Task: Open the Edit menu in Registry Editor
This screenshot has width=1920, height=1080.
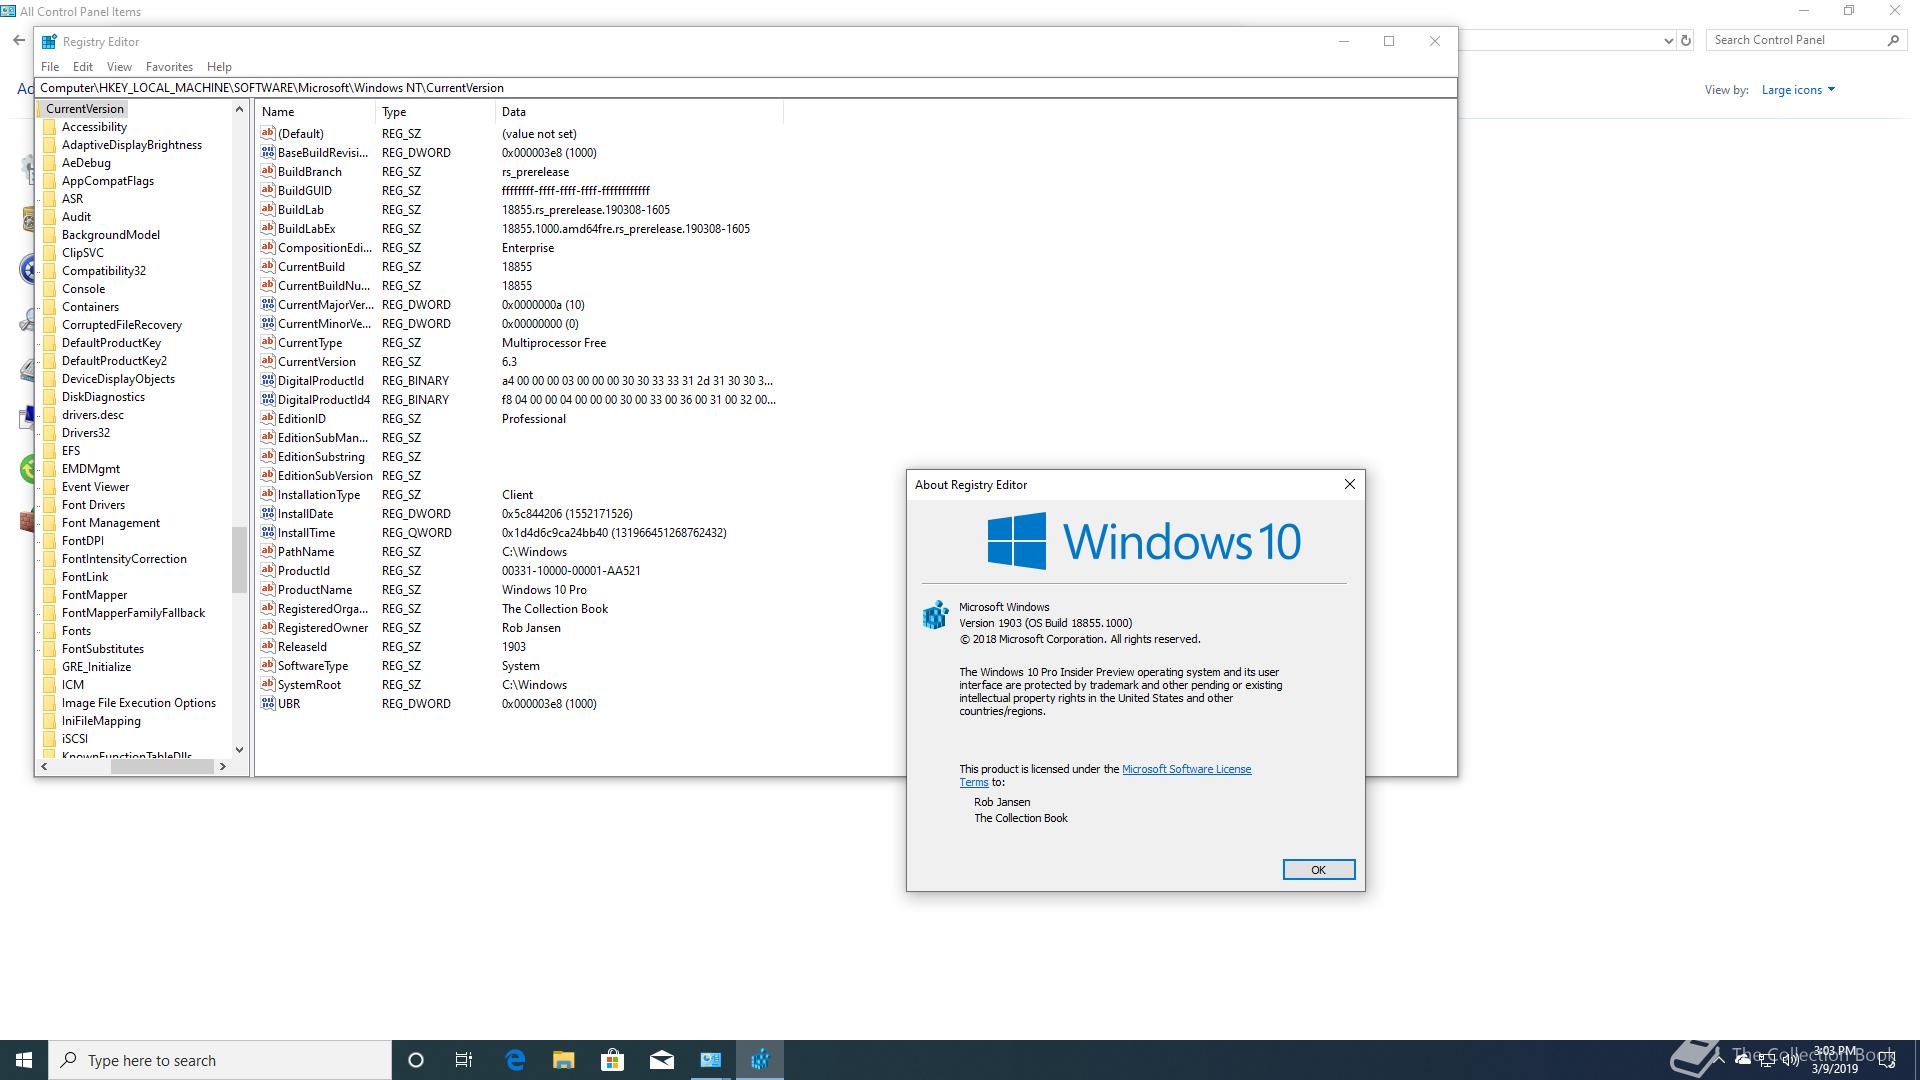Action: tap(83, 67)
